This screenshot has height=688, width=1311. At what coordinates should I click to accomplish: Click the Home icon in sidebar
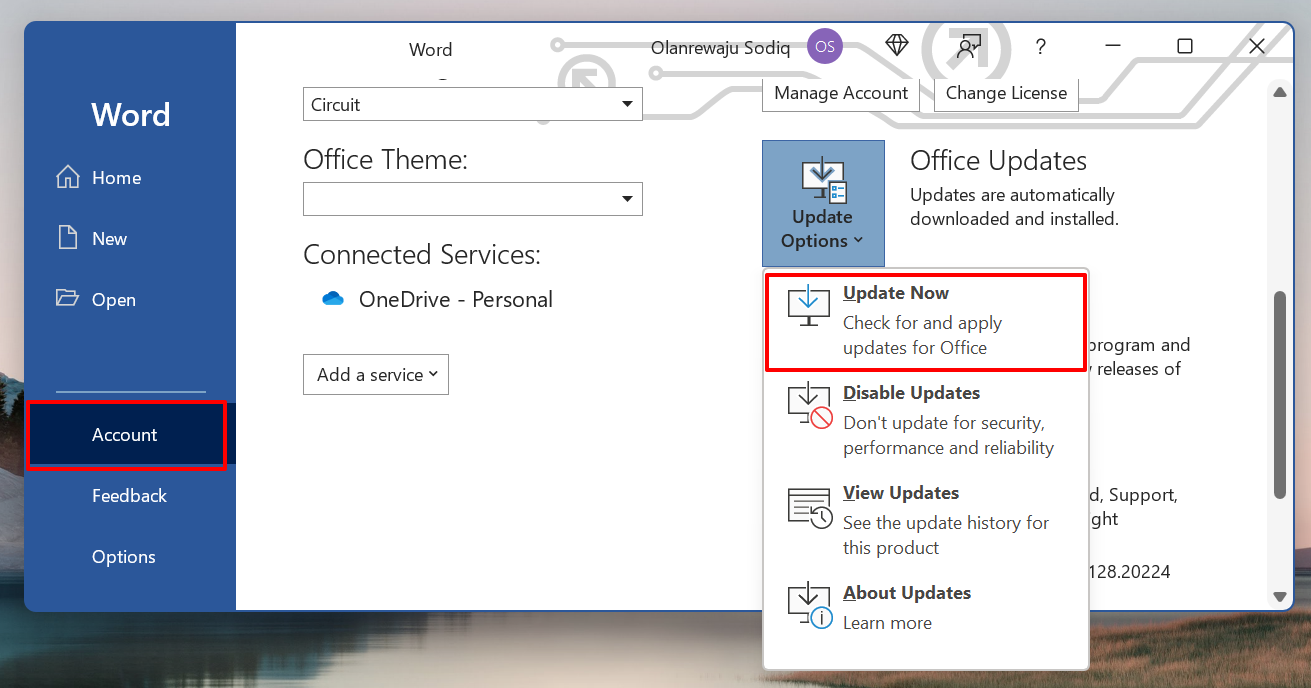point(68,178)
